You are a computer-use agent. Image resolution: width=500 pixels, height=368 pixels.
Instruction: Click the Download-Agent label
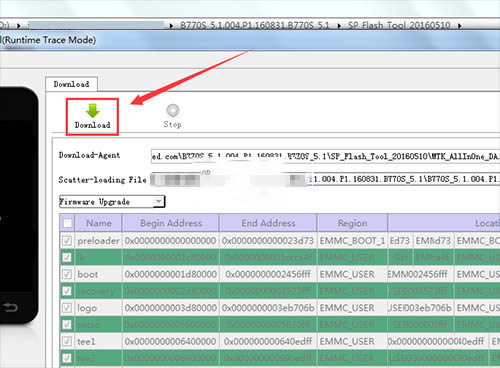click(89, 155)
